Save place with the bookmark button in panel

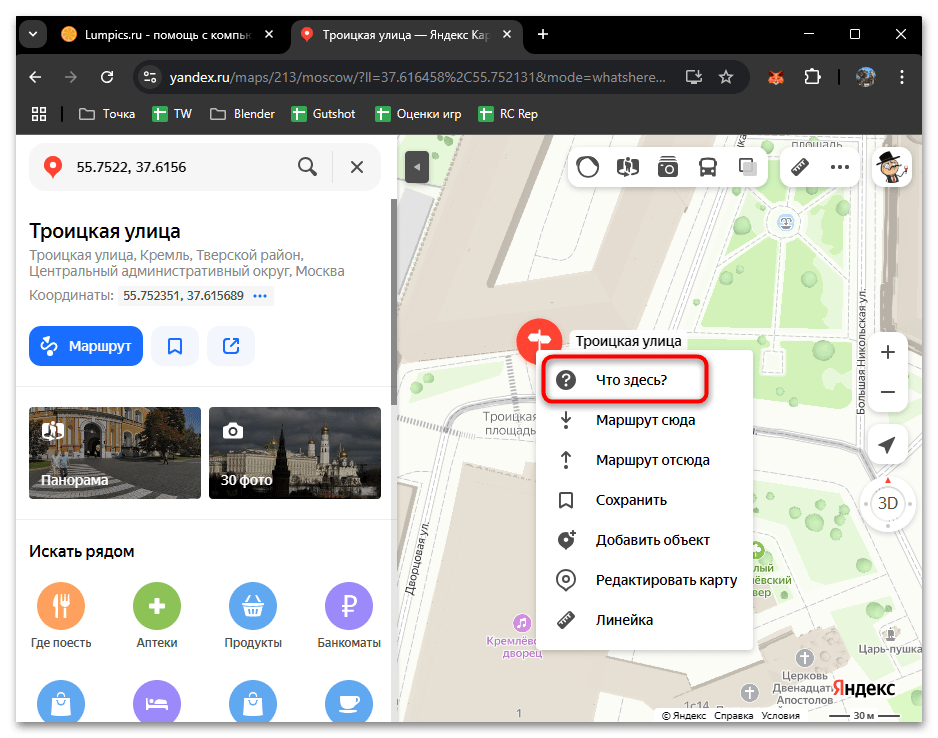click(x=175, y=346)
